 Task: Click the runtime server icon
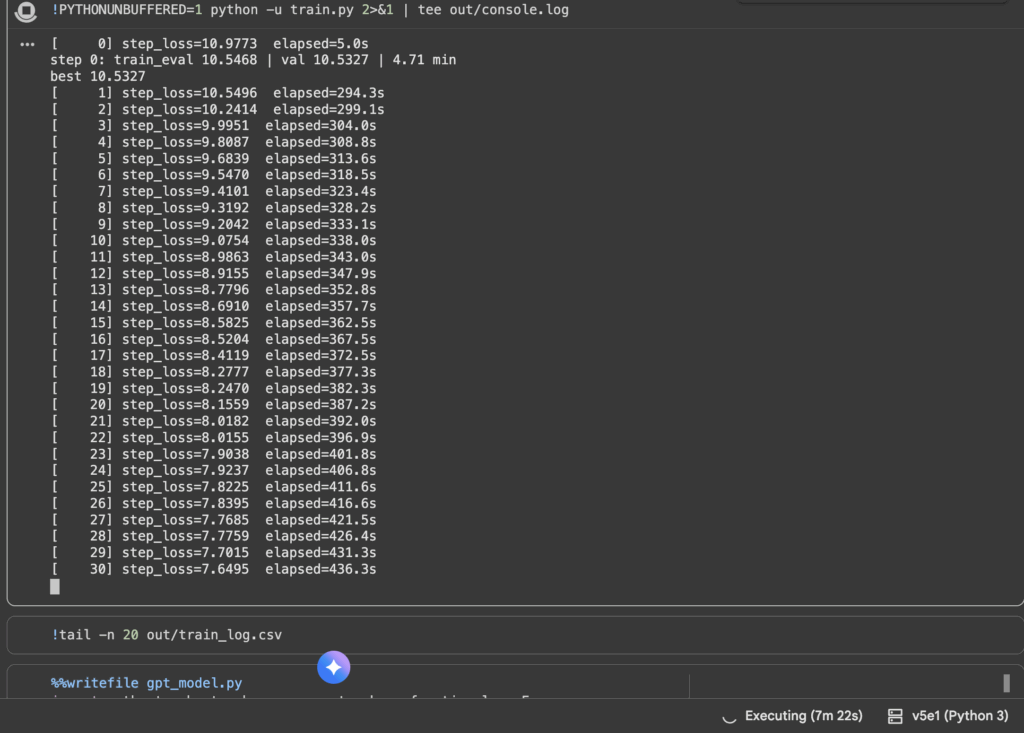click(895, 716)
